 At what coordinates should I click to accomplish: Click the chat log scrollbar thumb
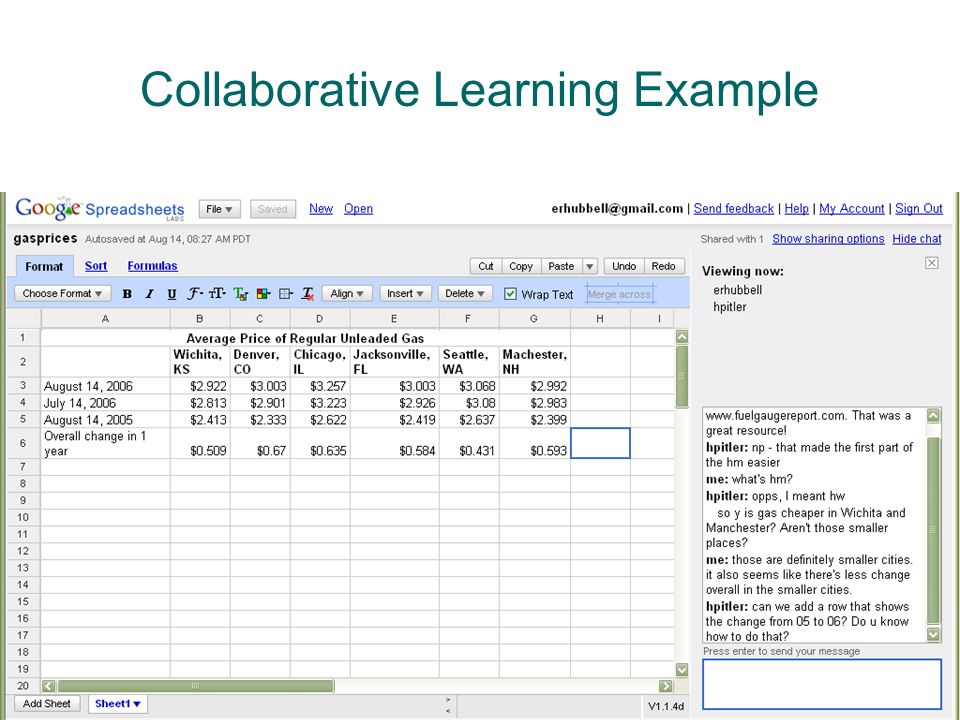(933, 530)
